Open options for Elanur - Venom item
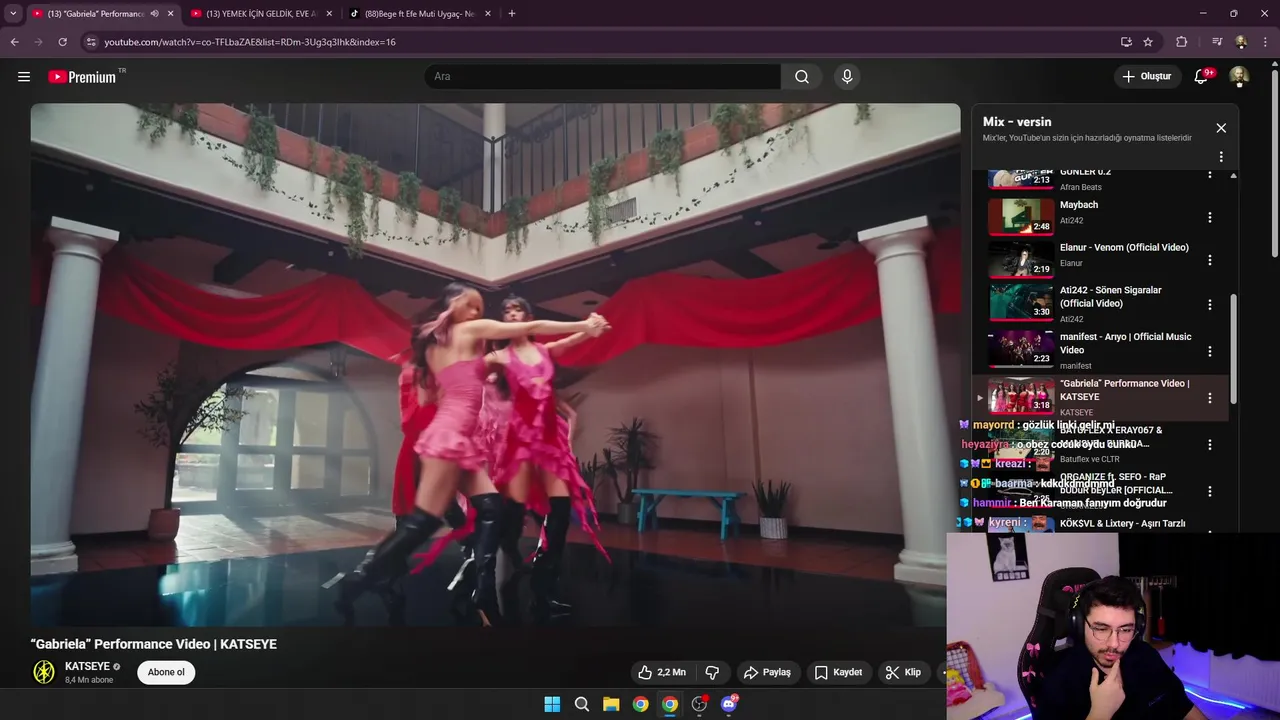 coord(1209,260)
